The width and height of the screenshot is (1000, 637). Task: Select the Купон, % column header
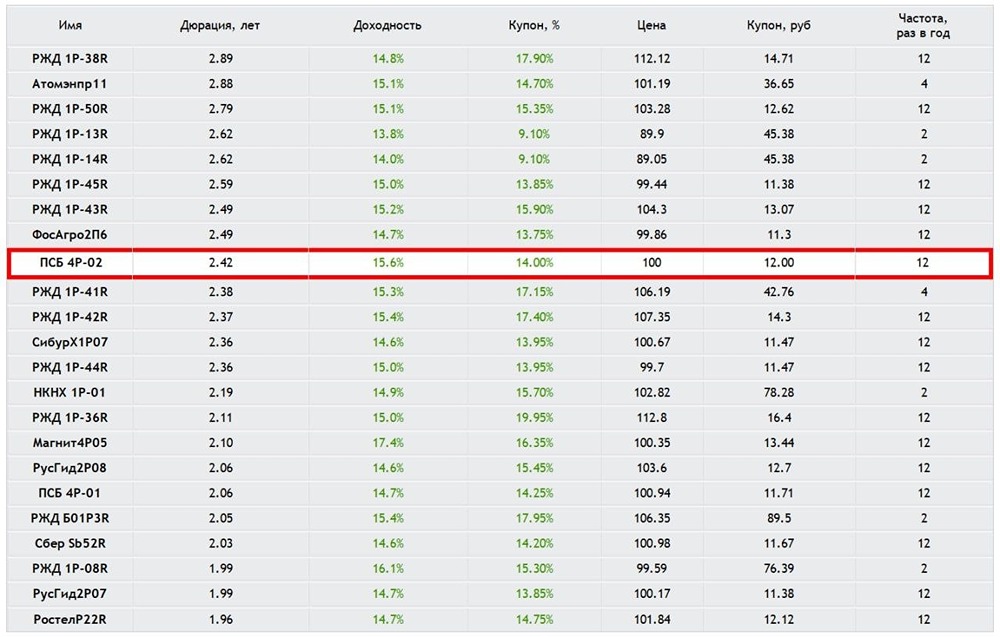[x=534, y=25]
